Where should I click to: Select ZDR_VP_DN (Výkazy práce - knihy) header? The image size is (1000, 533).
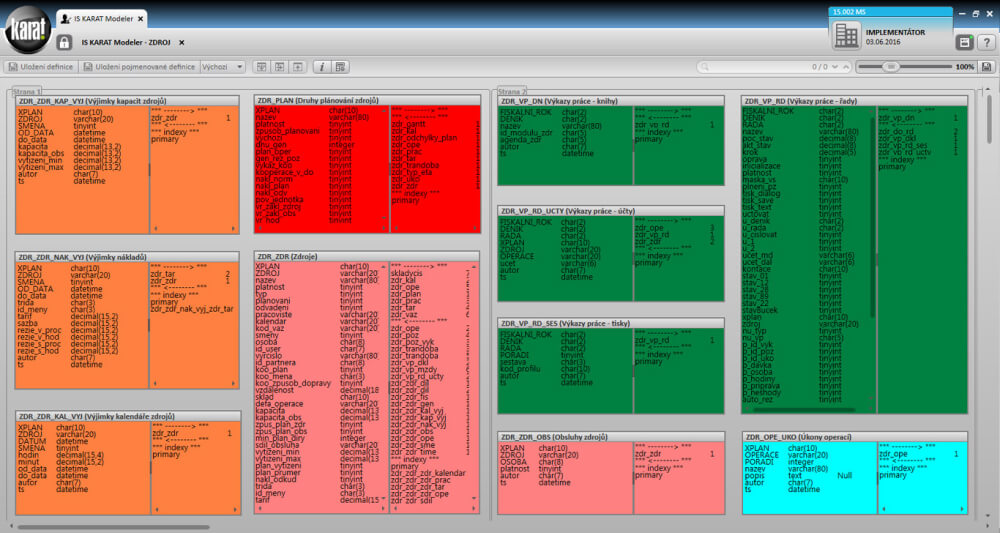click(x=611, y=101)
